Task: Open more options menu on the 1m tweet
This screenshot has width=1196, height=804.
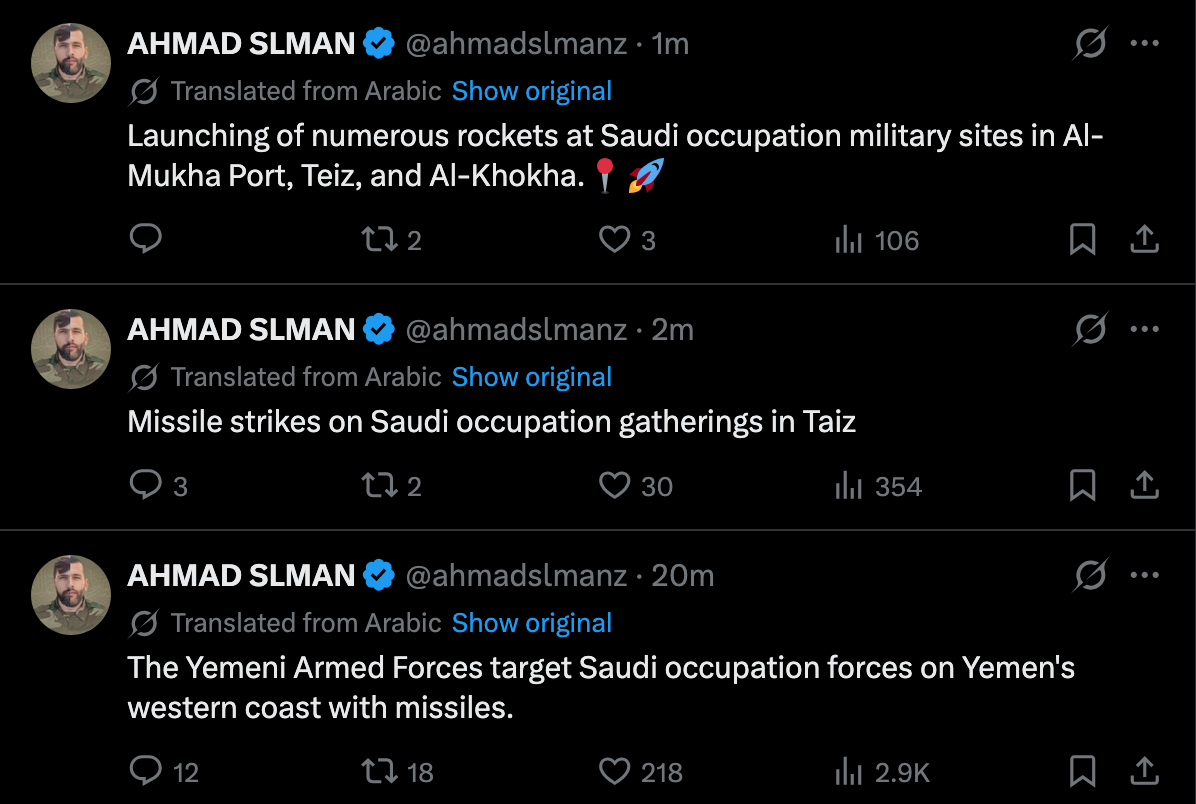Action: point(1144,43)
